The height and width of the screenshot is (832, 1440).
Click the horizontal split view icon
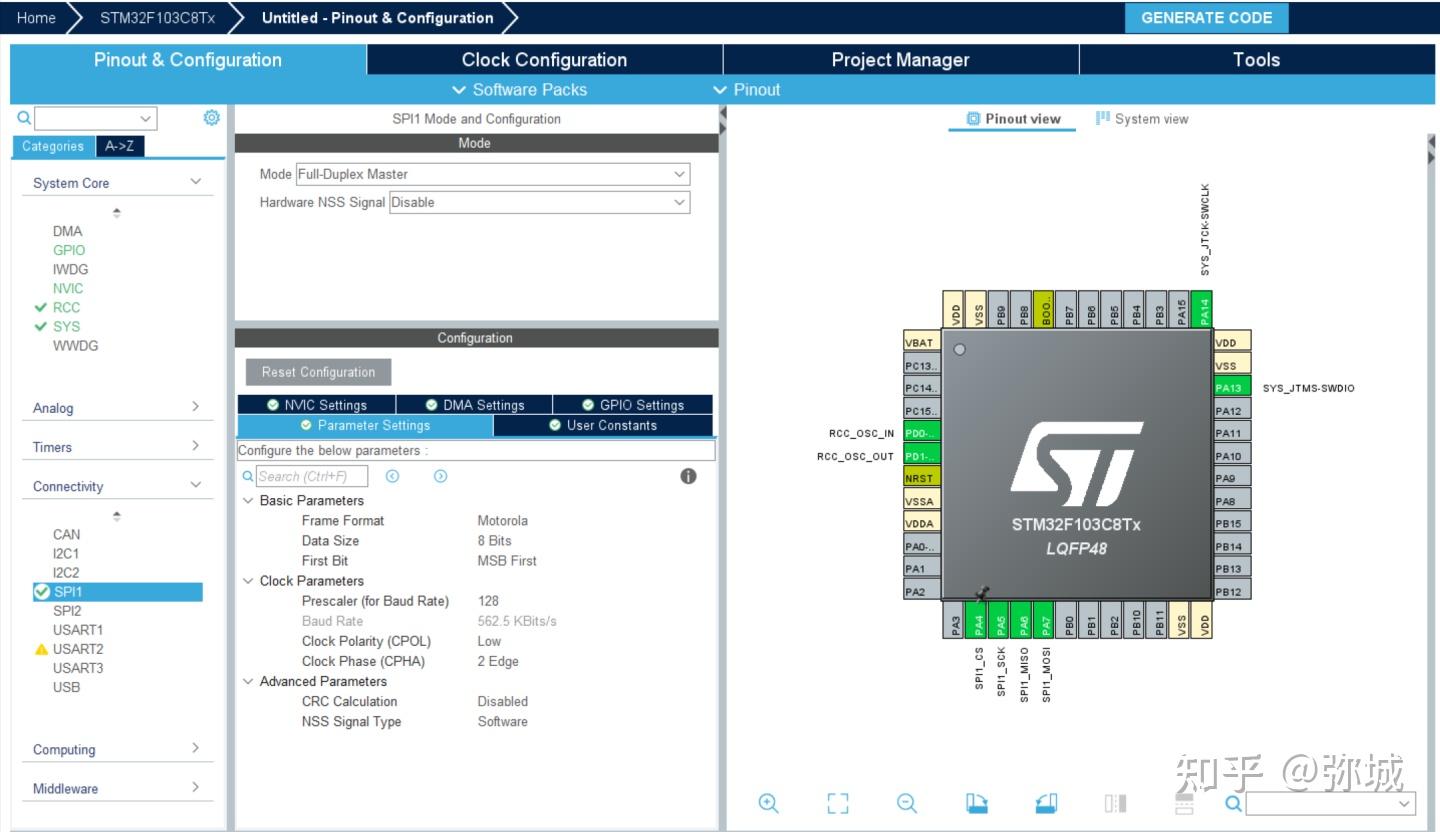click(1184, 803)
